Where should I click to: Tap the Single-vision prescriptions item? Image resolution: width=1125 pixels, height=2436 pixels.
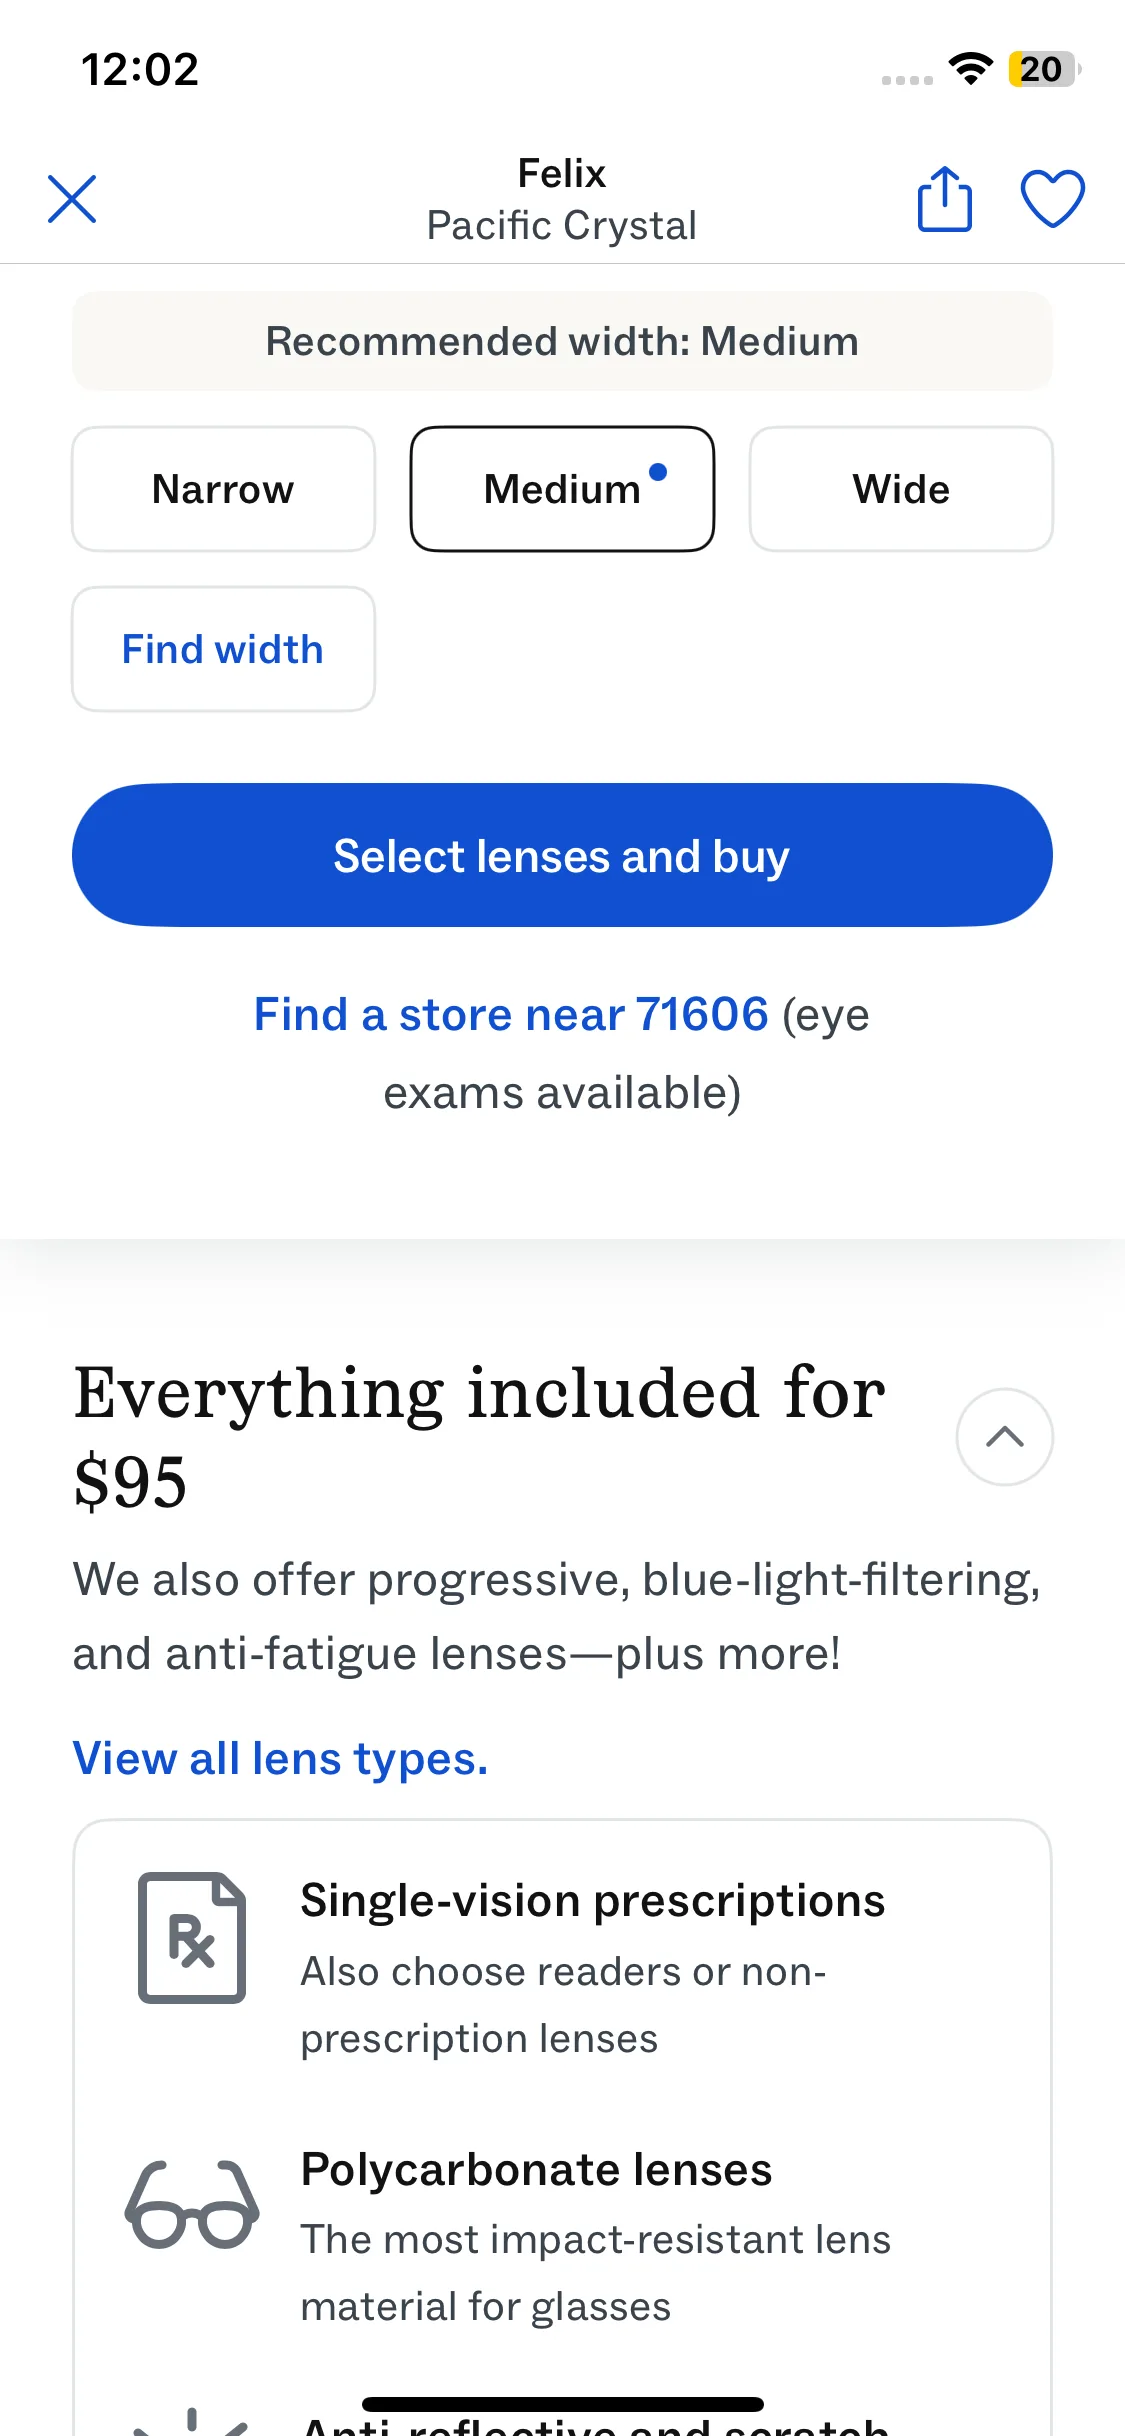pyautogui.click(x=592, y=1901)
